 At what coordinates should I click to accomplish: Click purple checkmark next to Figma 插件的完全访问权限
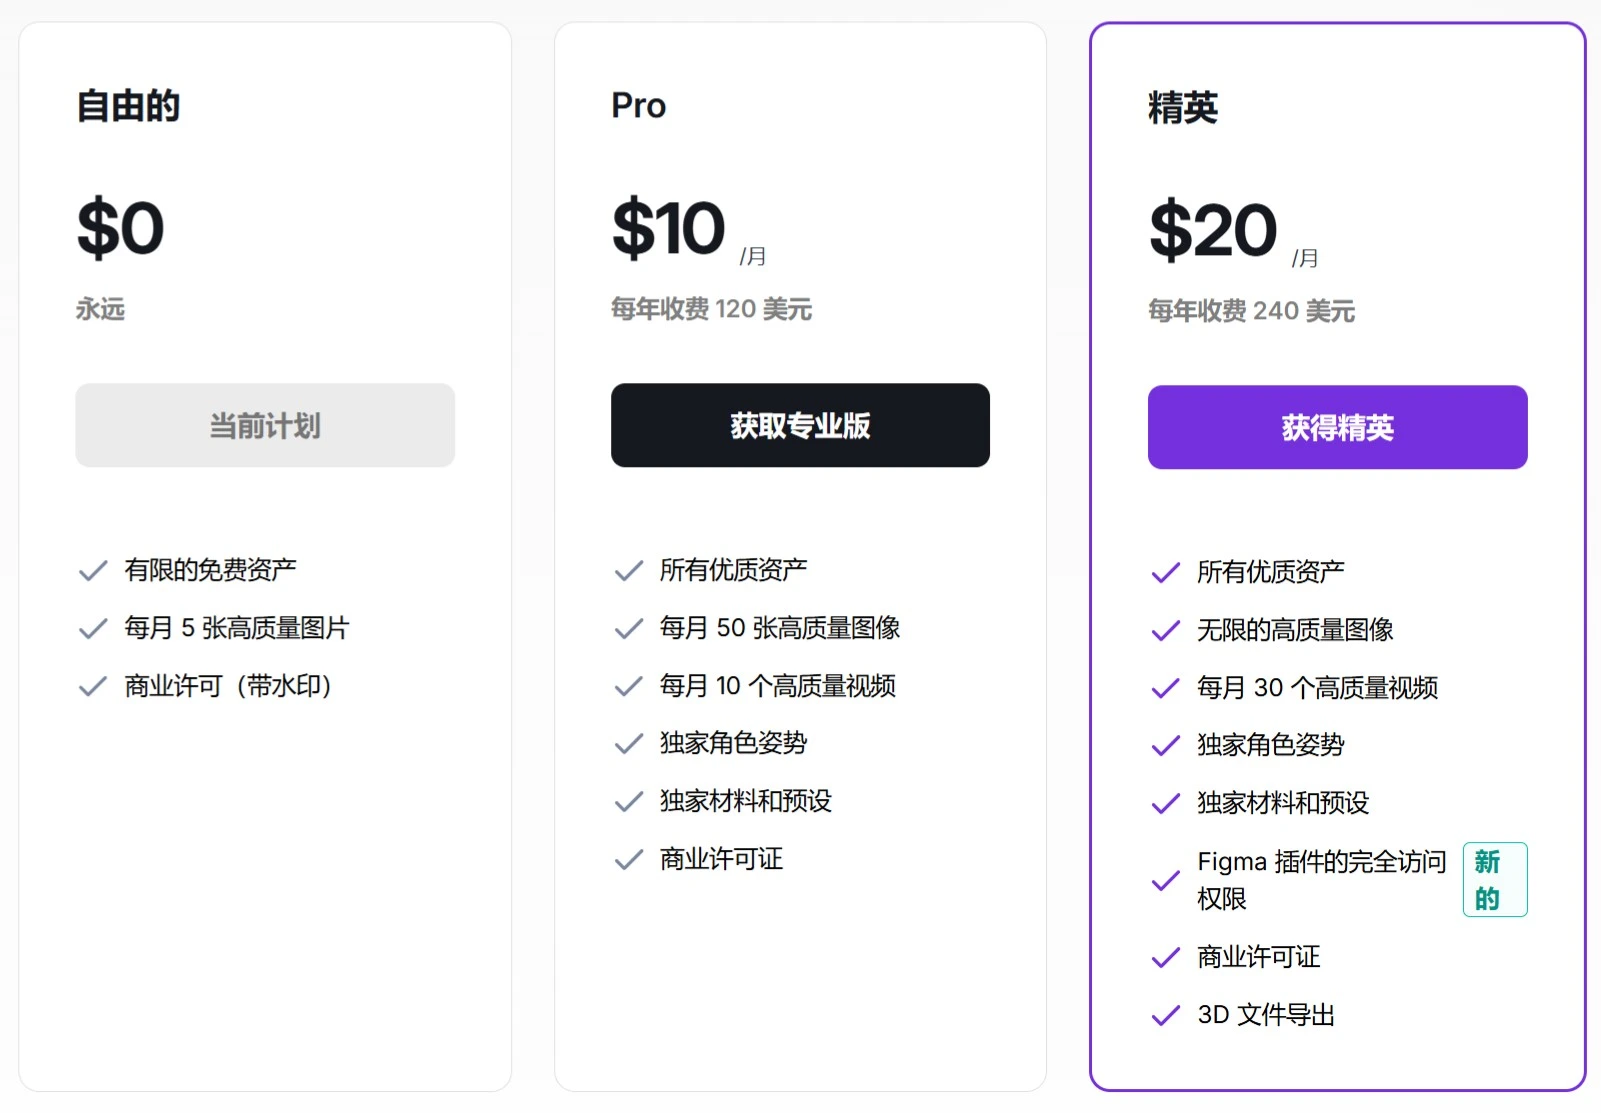coord(1166,881)
